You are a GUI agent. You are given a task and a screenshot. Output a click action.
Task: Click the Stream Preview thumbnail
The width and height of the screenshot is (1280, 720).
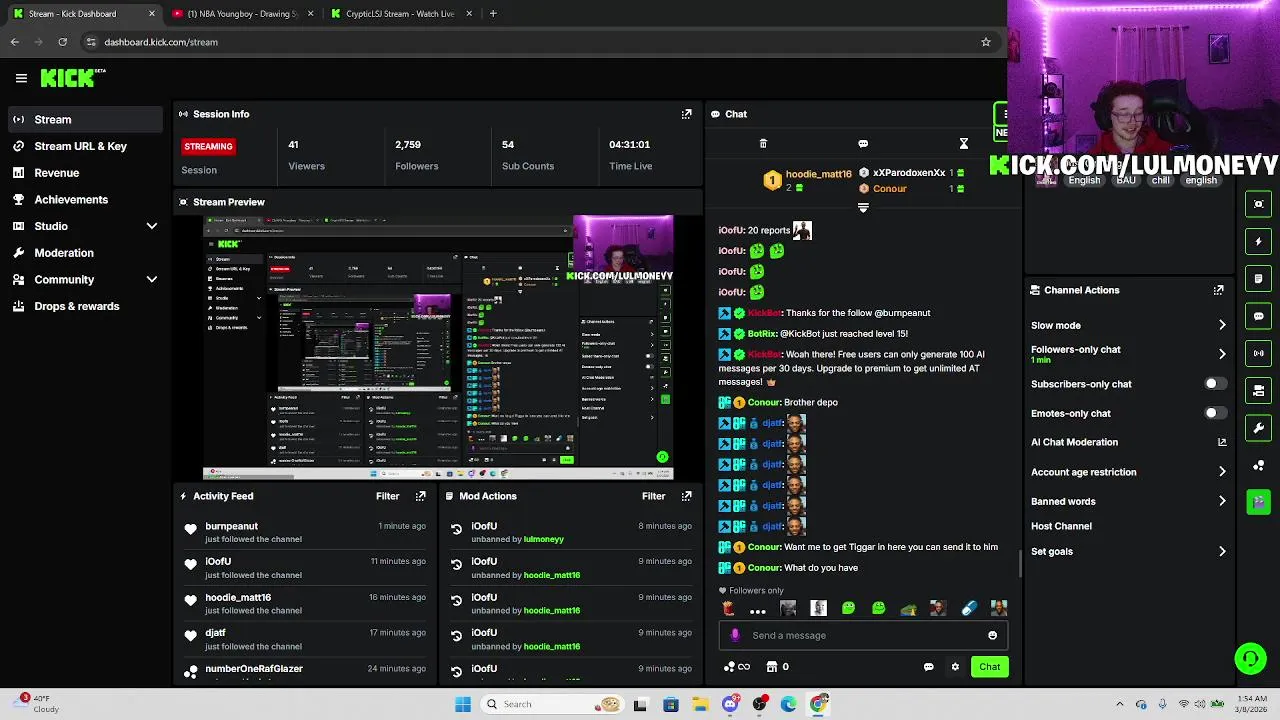tap(438, 348)
